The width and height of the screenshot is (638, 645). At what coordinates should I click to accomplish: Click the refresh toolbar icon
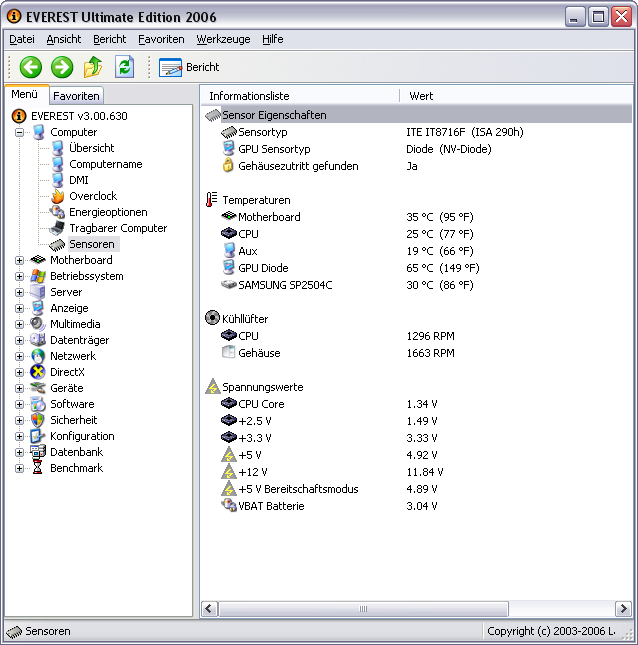[124, 67]
